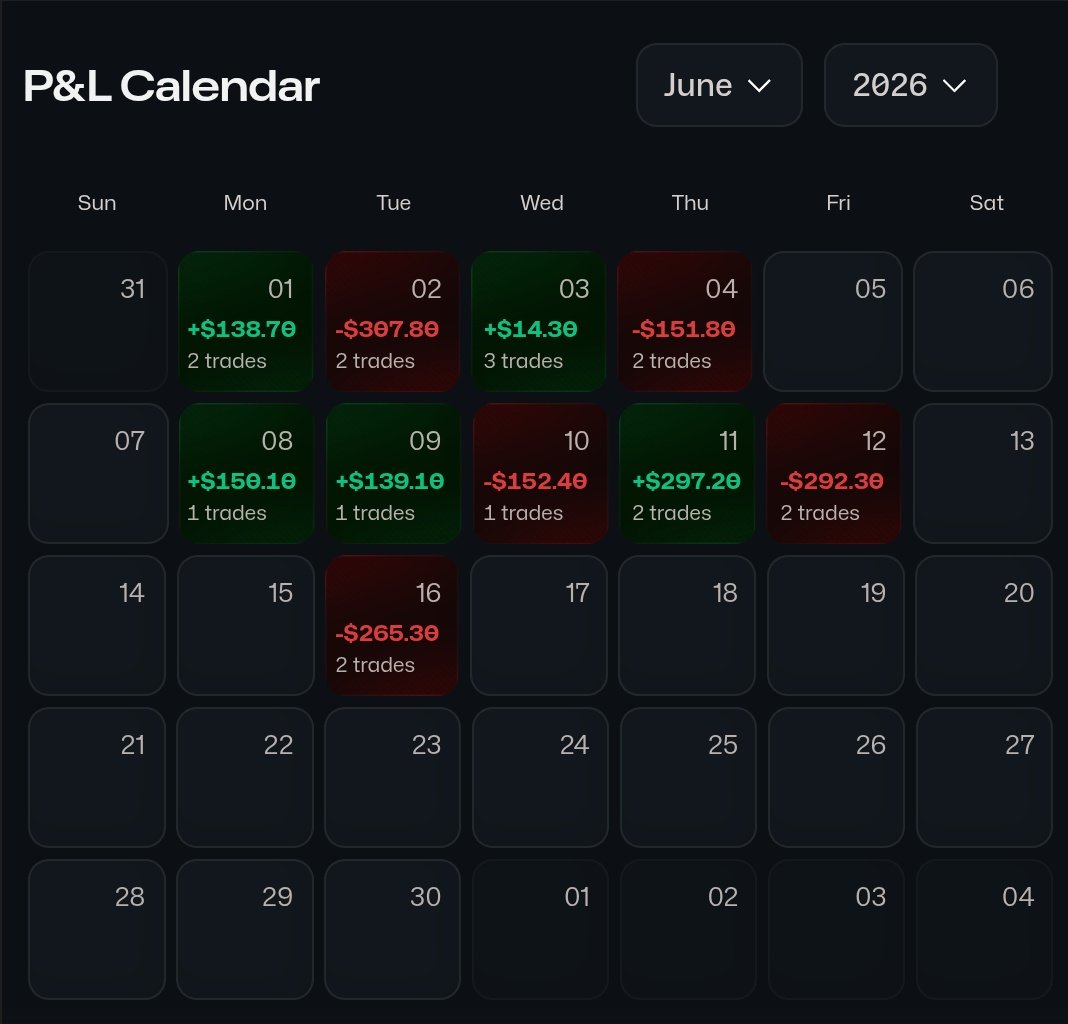The width and height of the screenshot is (1068, 1024).
Task: Click the day 21 cell
Action: click(97, 777)
